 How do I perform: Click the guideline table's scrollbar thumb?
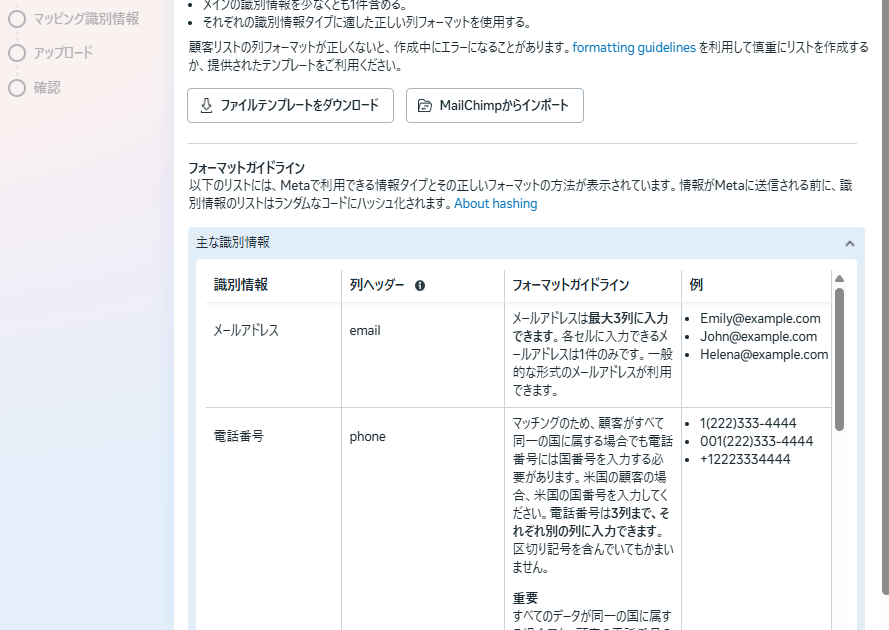(840, 360)
